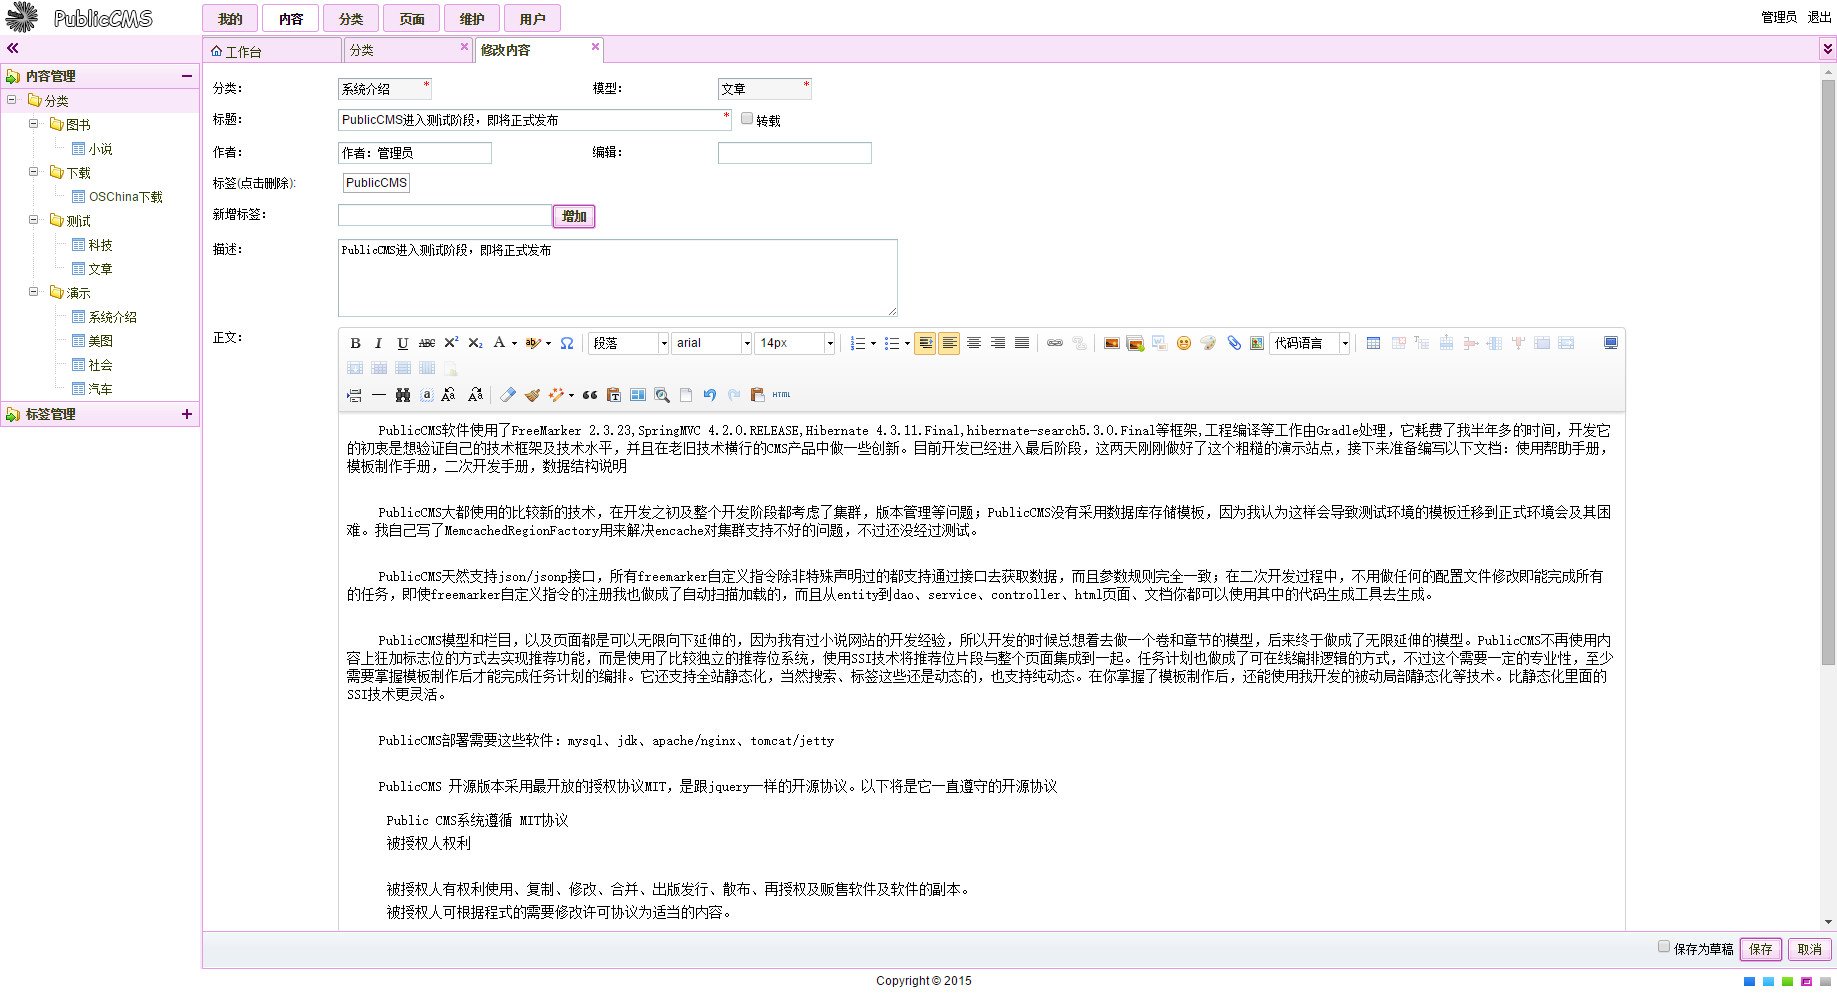Screen dimensions: 1837x994
Task: Expand the 标签管理 panel
Action: coord(187,414)
